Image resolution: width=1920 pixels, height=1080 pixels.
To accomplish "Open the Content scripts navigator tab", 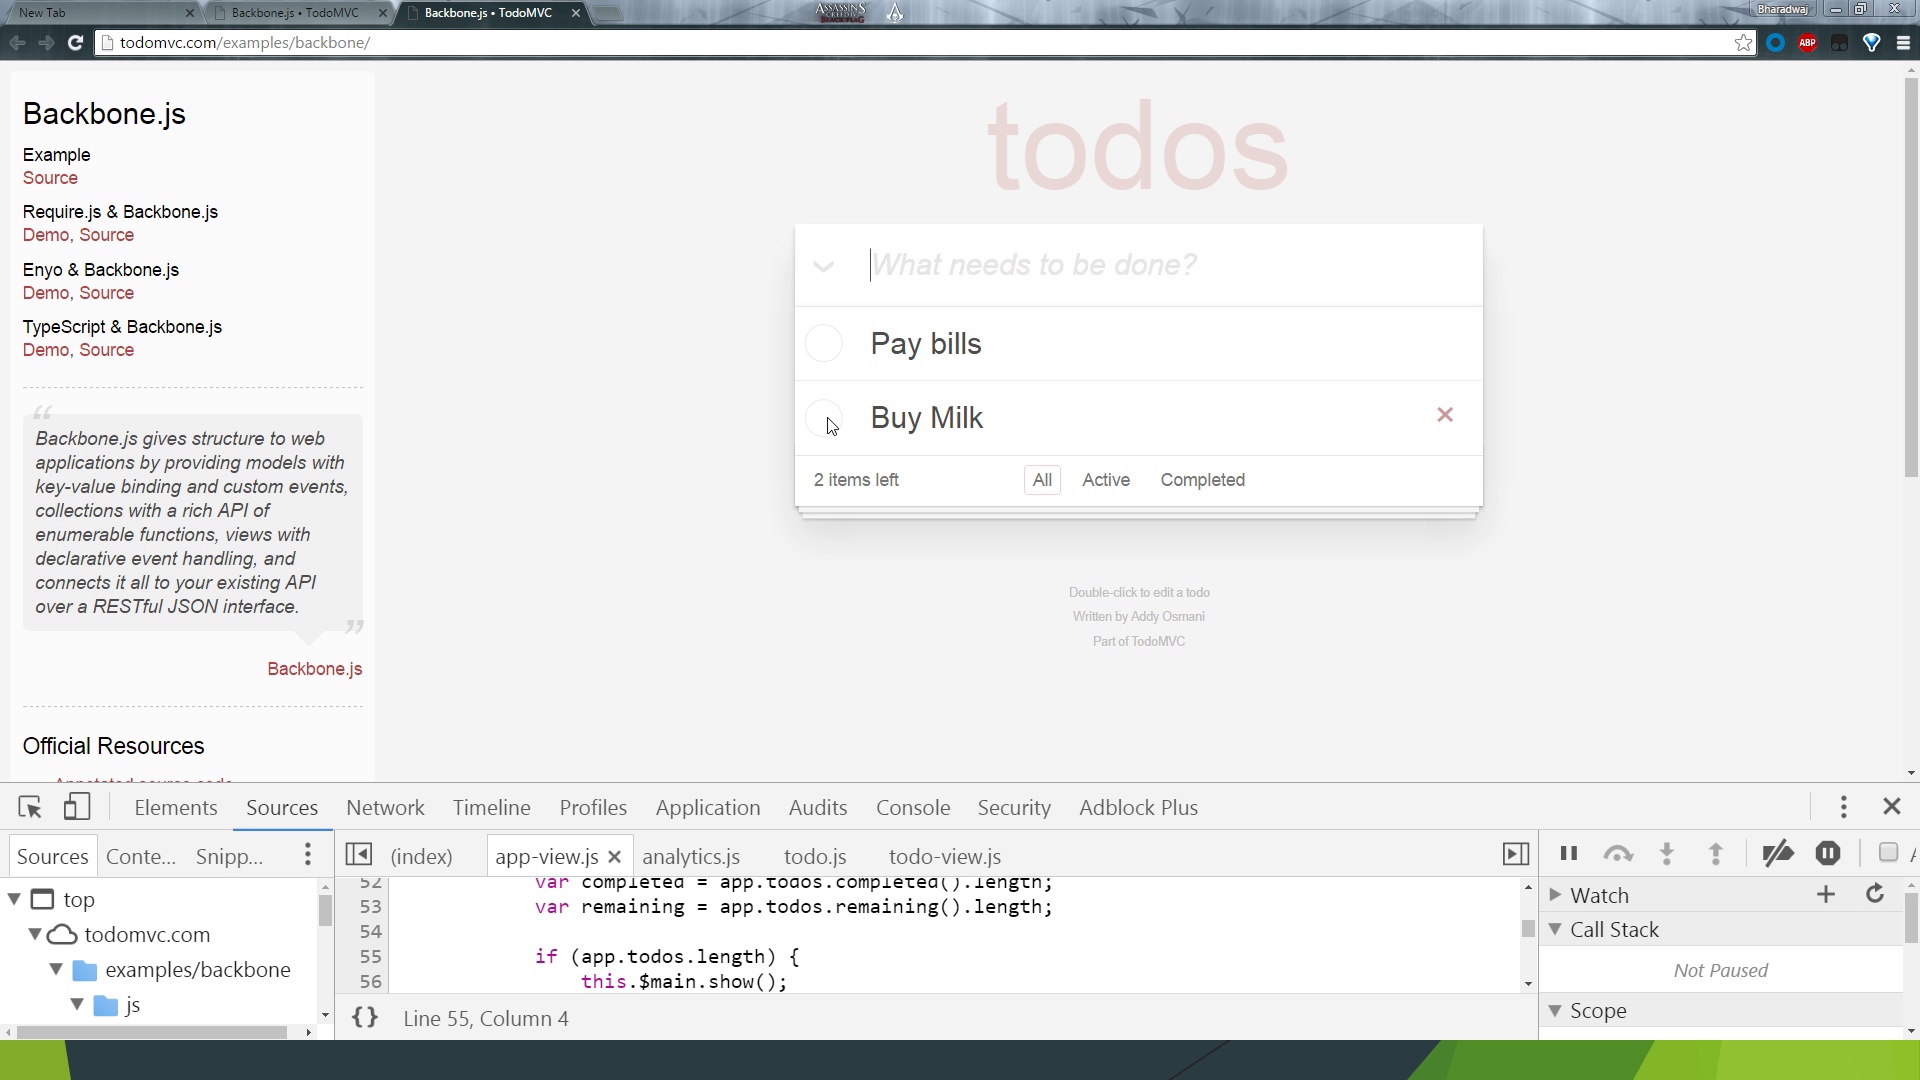I will coord(141,857).
